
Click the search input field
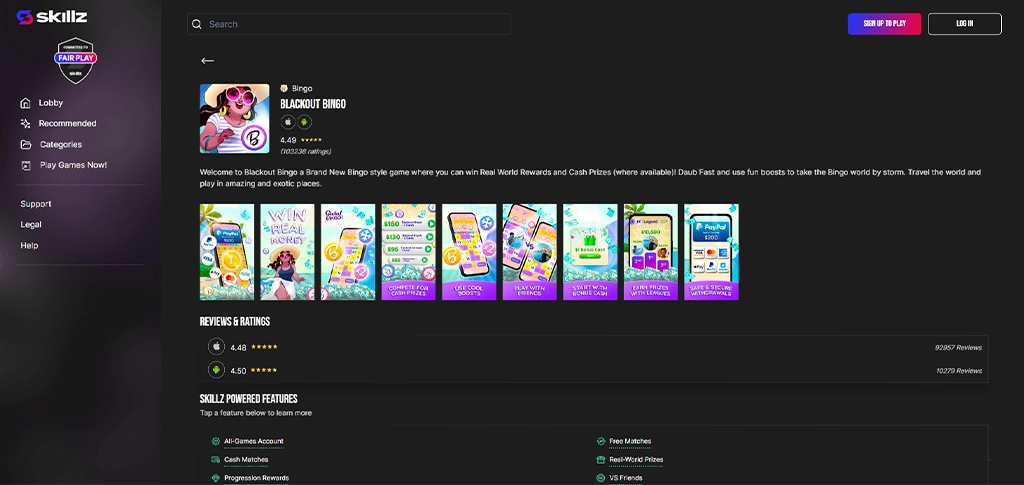point(350,24)
